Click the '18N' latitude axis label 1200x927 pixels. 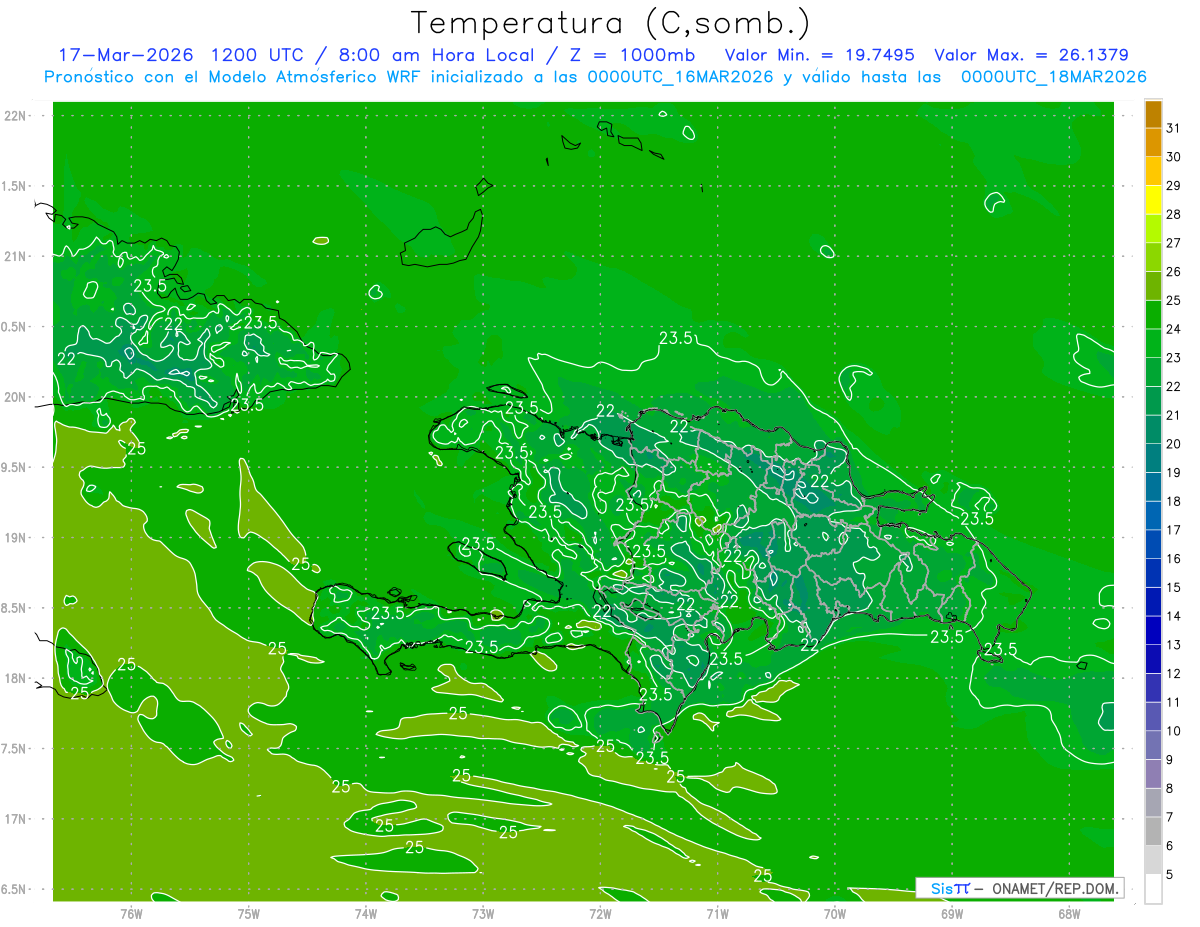[16, 679]
